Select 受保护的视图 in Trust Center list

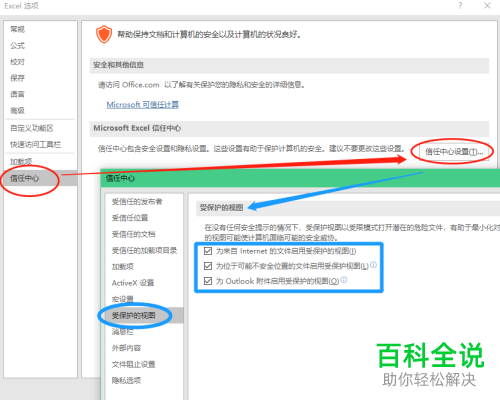point(144,315)
